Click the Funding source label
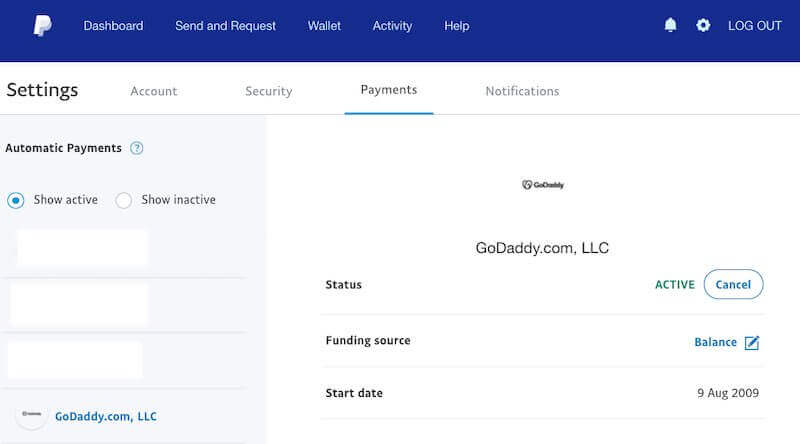 [368, 340]
